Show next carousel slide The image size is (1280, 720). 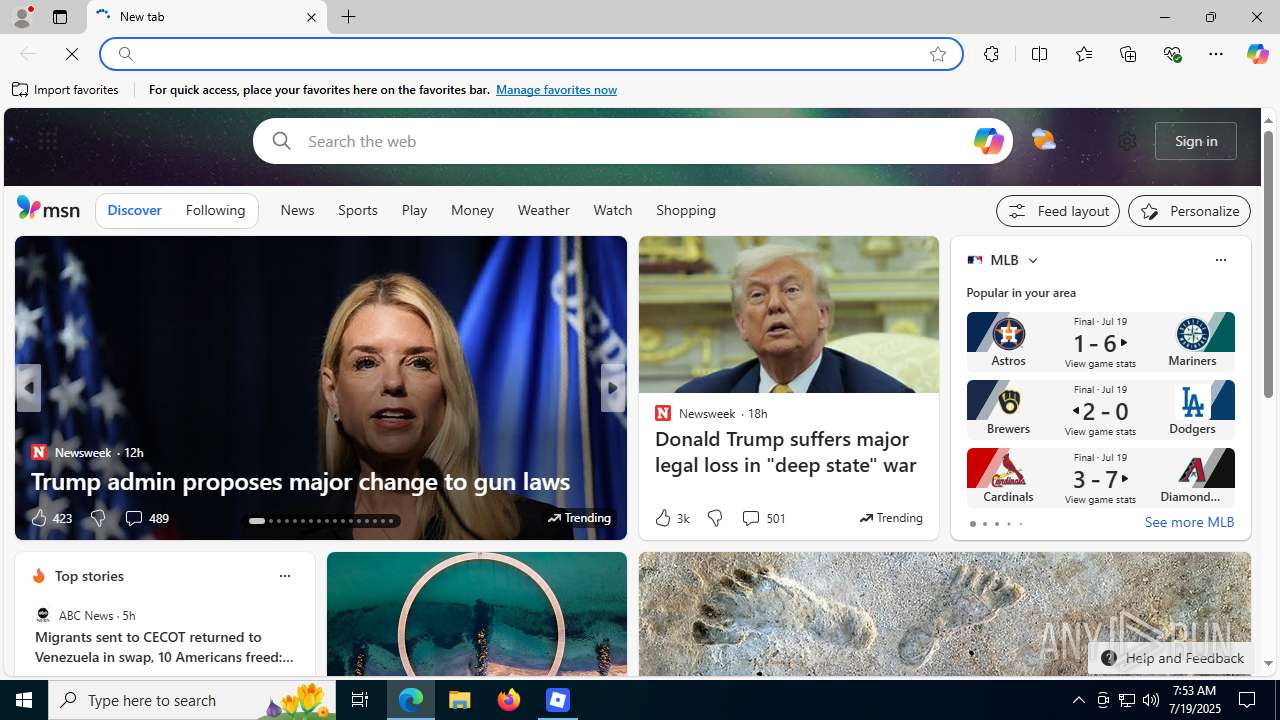pos(613,388)
